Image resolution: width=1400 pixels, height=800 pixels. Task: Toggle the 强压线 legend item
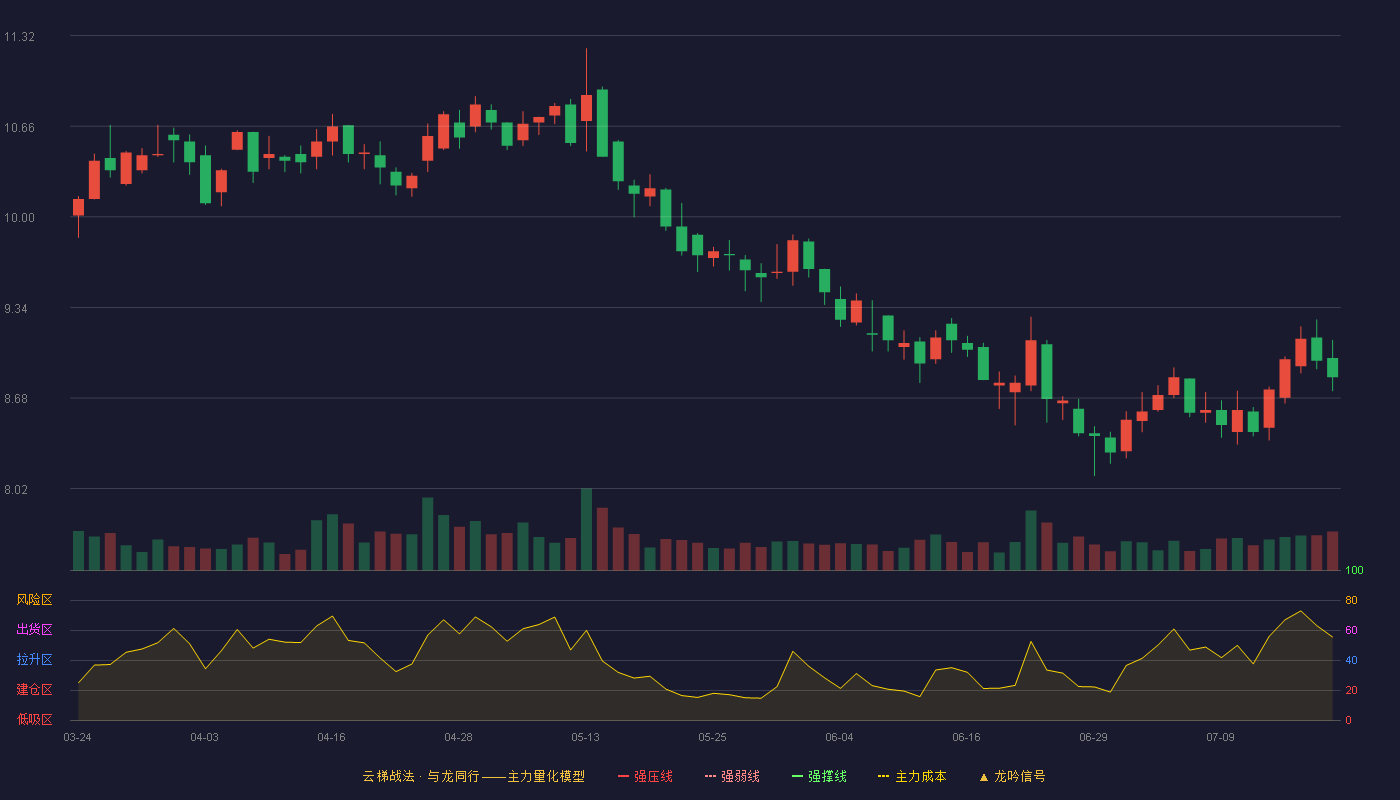(645, 776)
